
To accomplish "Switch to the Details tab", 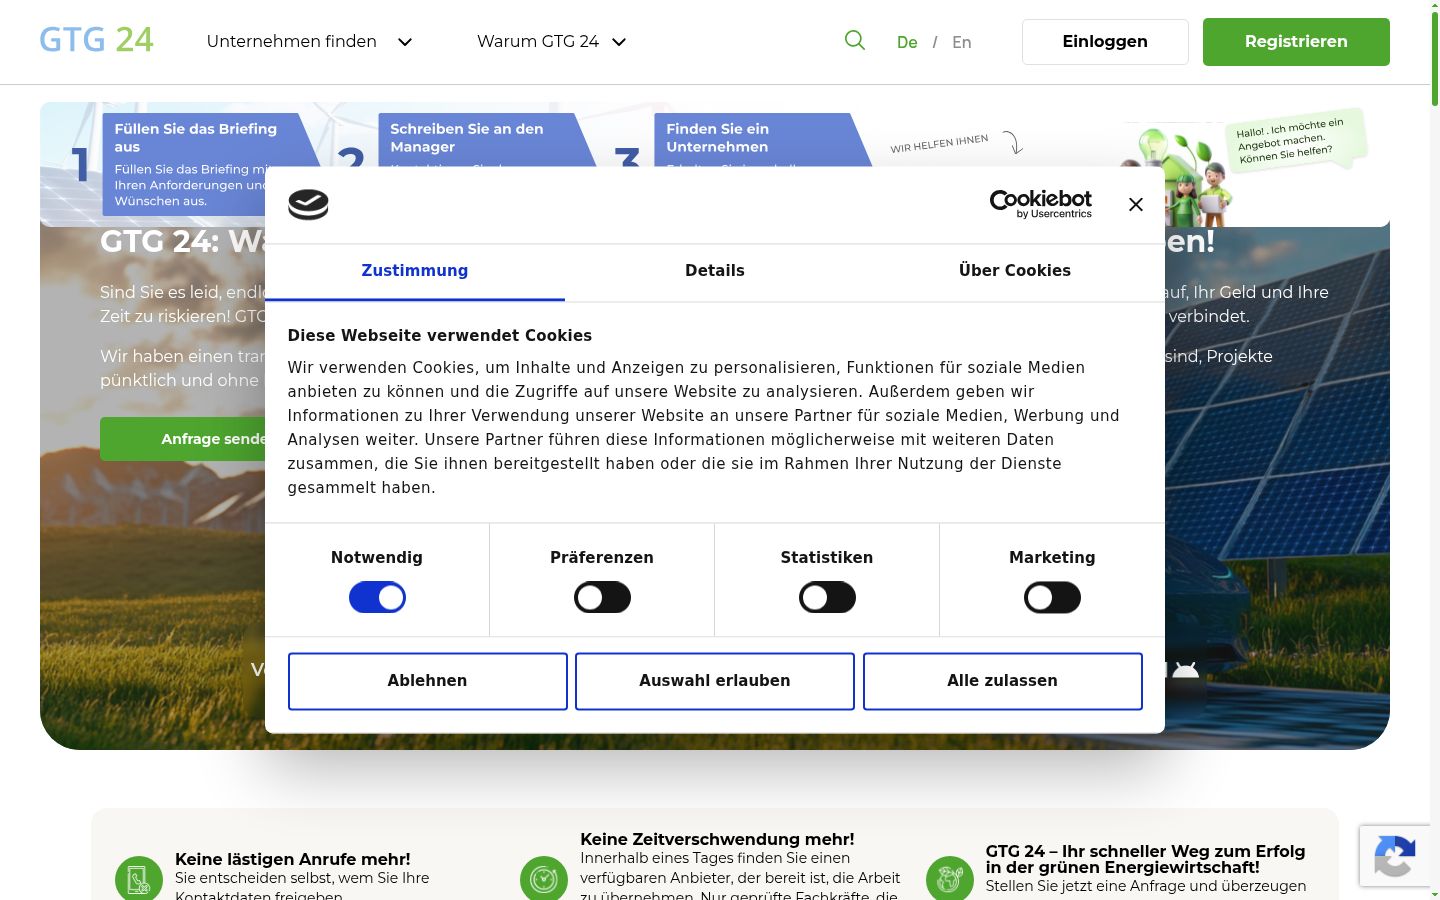I will tap(715, 271).
